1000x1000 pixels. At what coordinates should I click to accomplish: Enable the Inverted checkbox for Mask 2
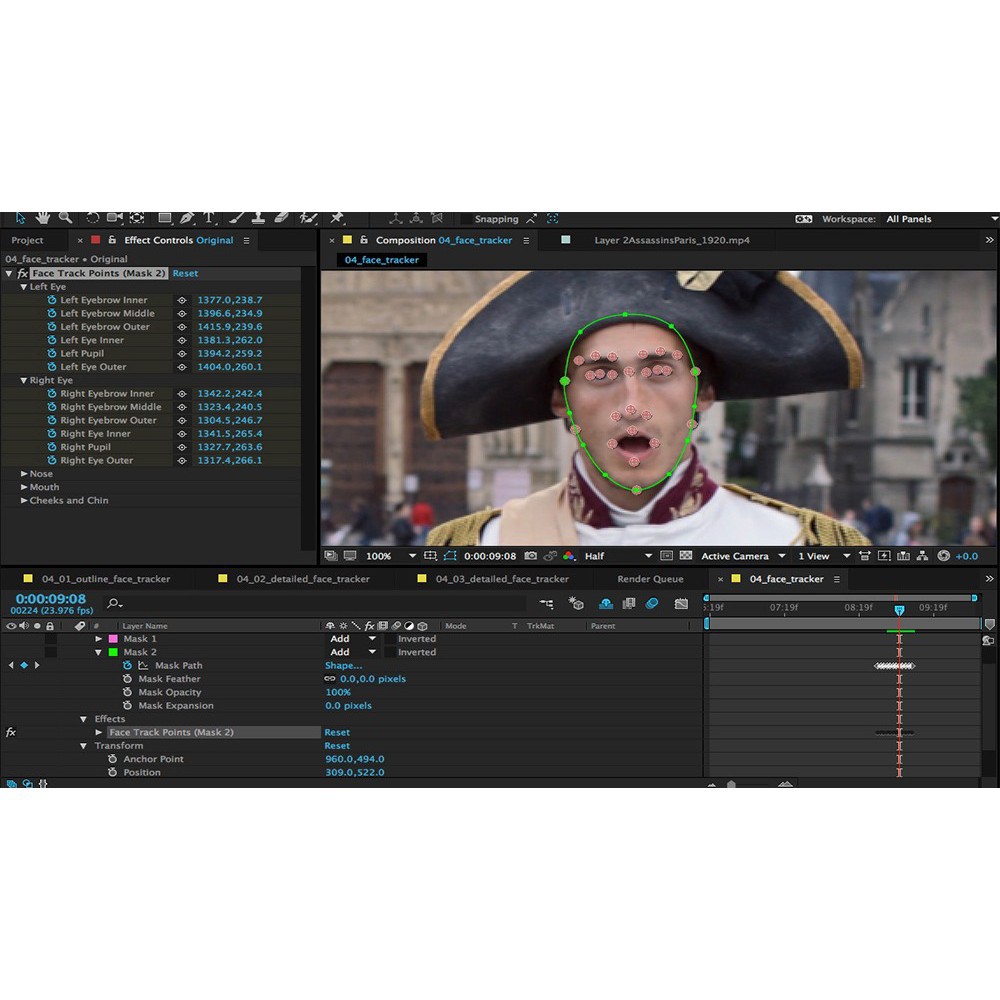(390, 652)
